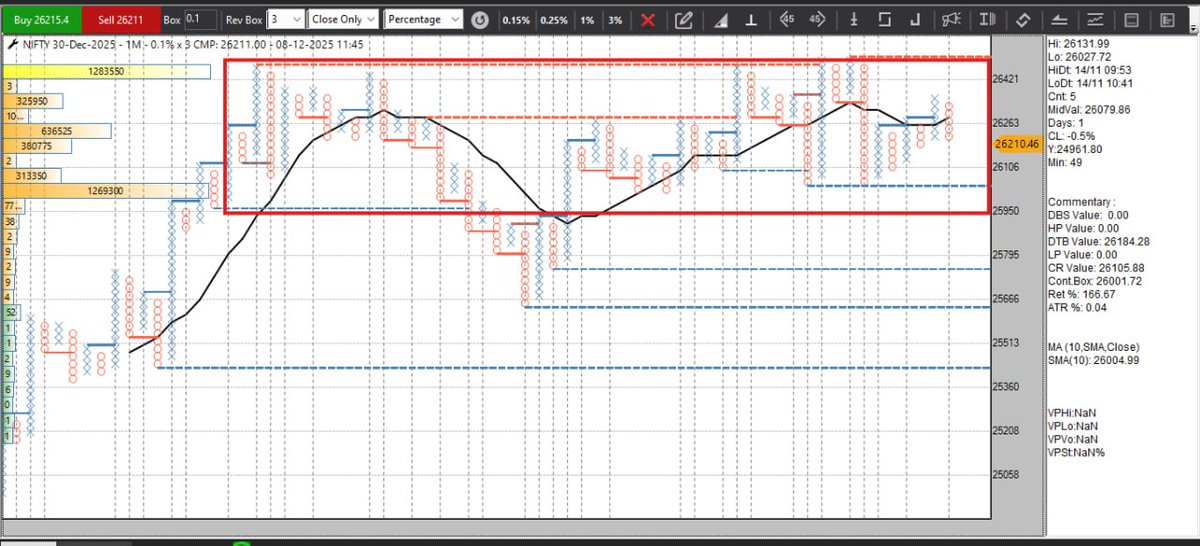Click the pencil edit note icon

coord(684,19)
